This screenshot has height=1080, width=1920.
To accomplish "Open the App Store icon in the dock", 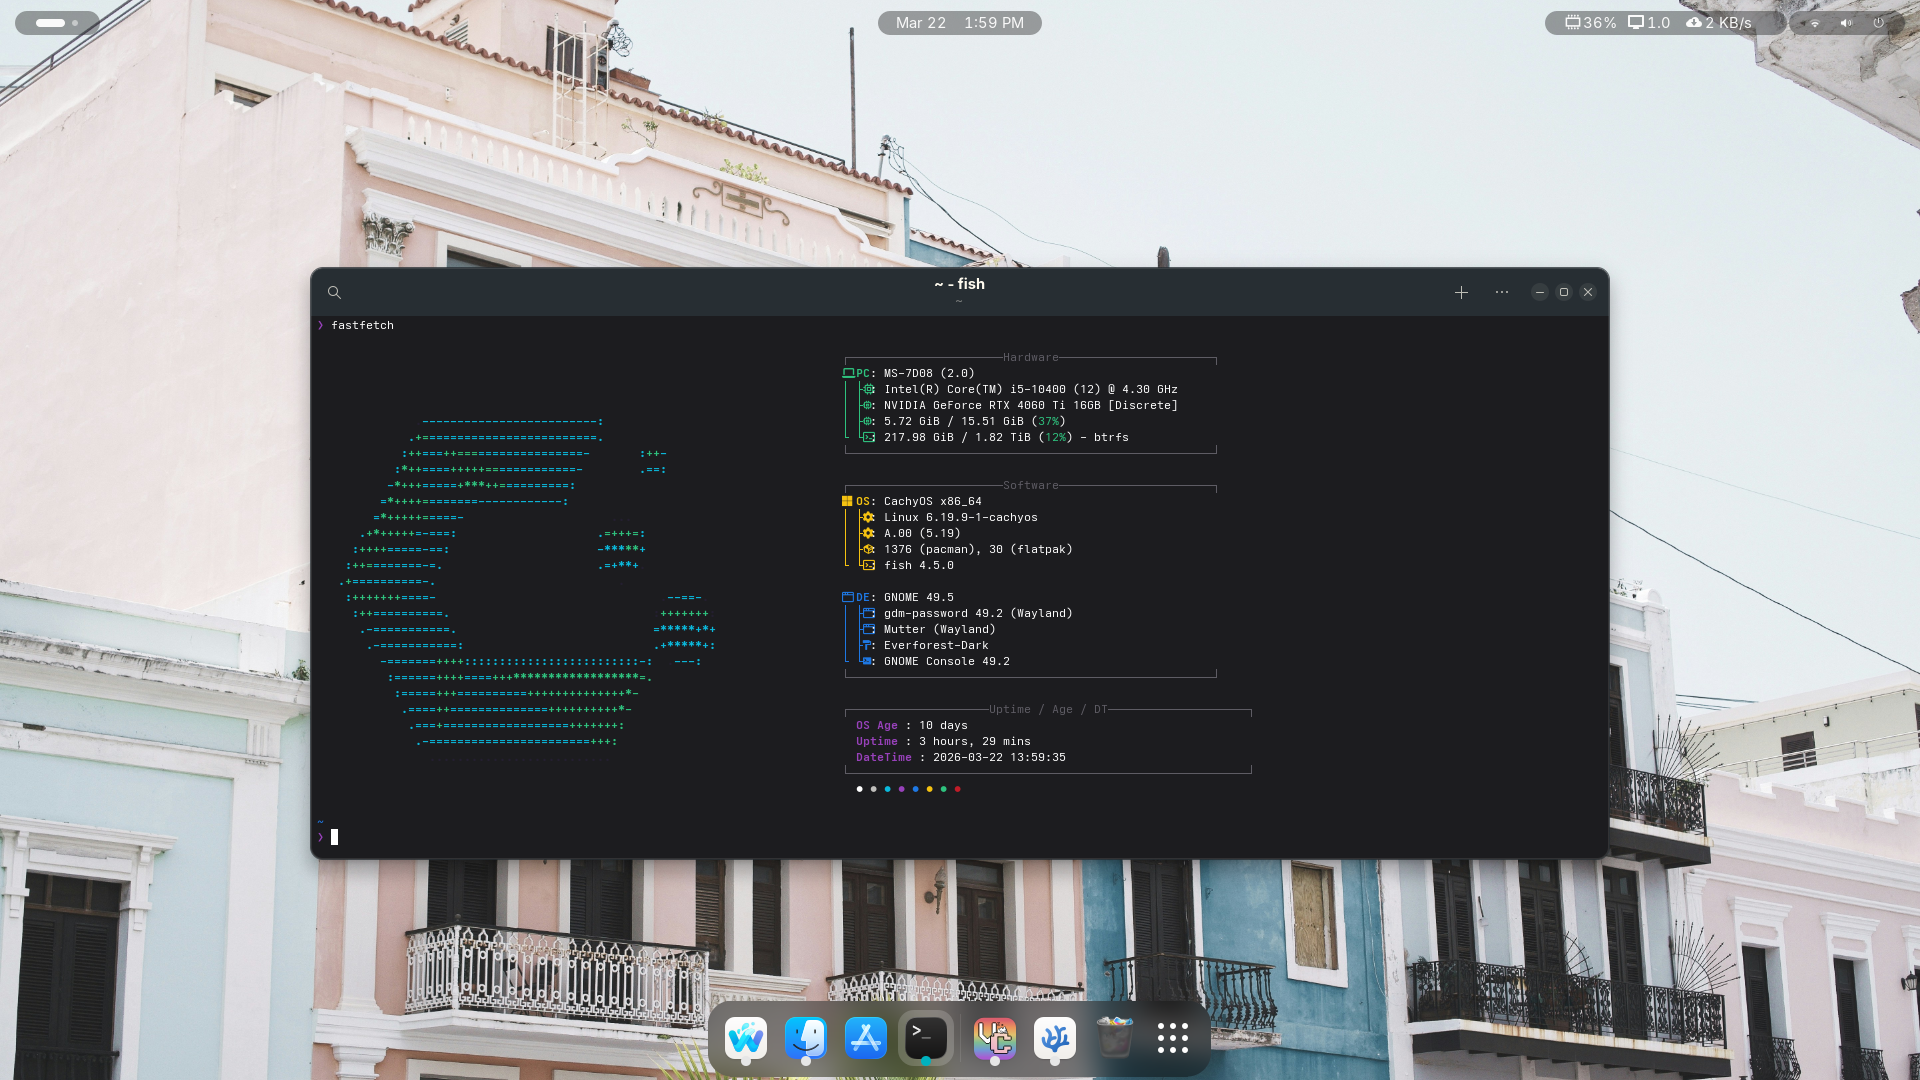I will pos(866,1038).
